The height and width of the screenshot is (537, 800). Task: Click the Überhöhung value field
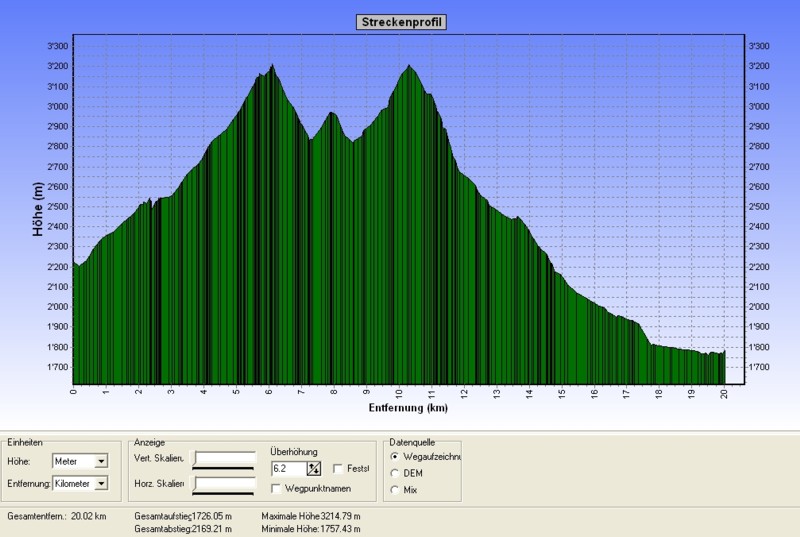288,468
